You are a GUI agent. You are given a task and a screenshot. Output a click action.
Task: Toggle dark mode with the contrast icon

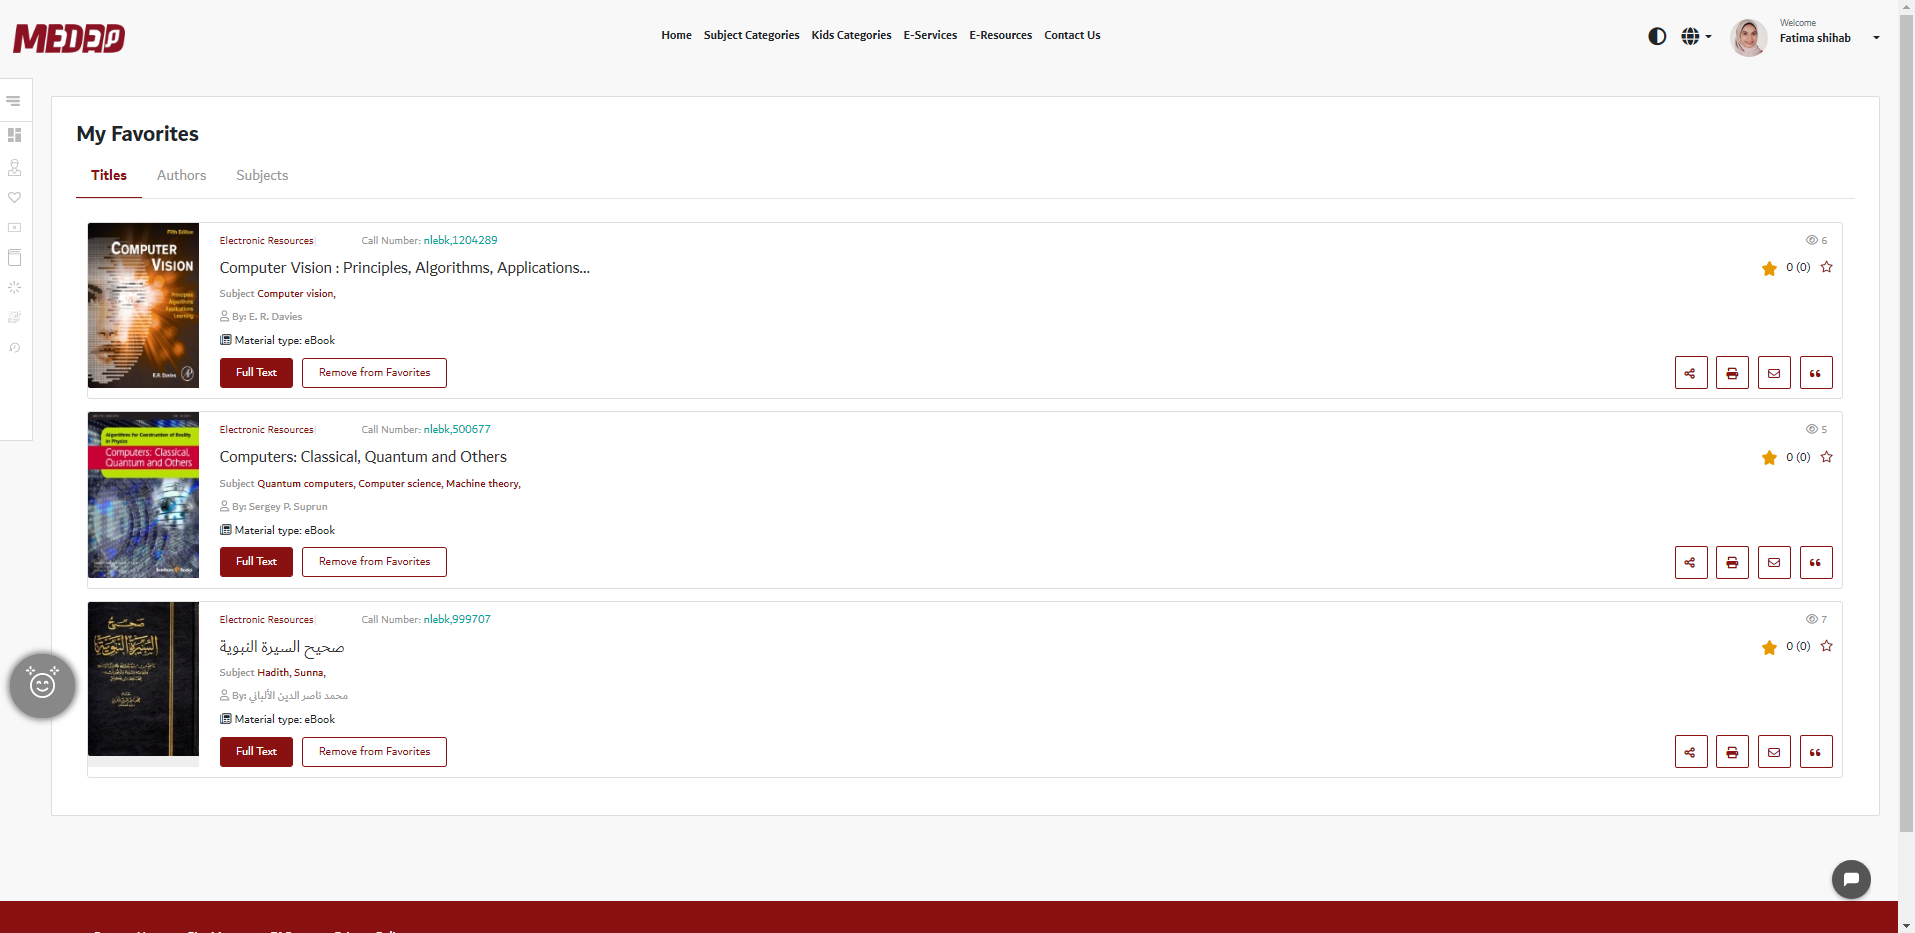coord(1656,36)
